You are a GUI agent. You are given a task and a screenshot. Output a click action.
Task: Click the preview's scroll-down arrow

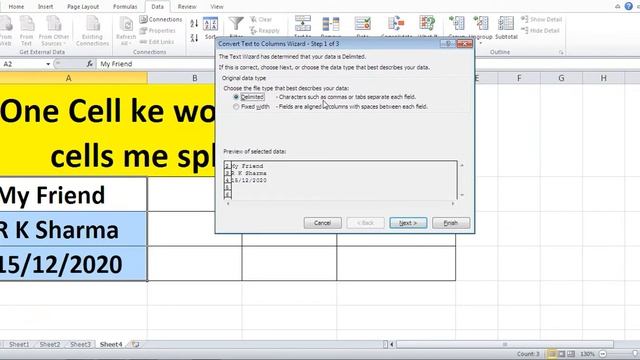(x=462, y=195)
